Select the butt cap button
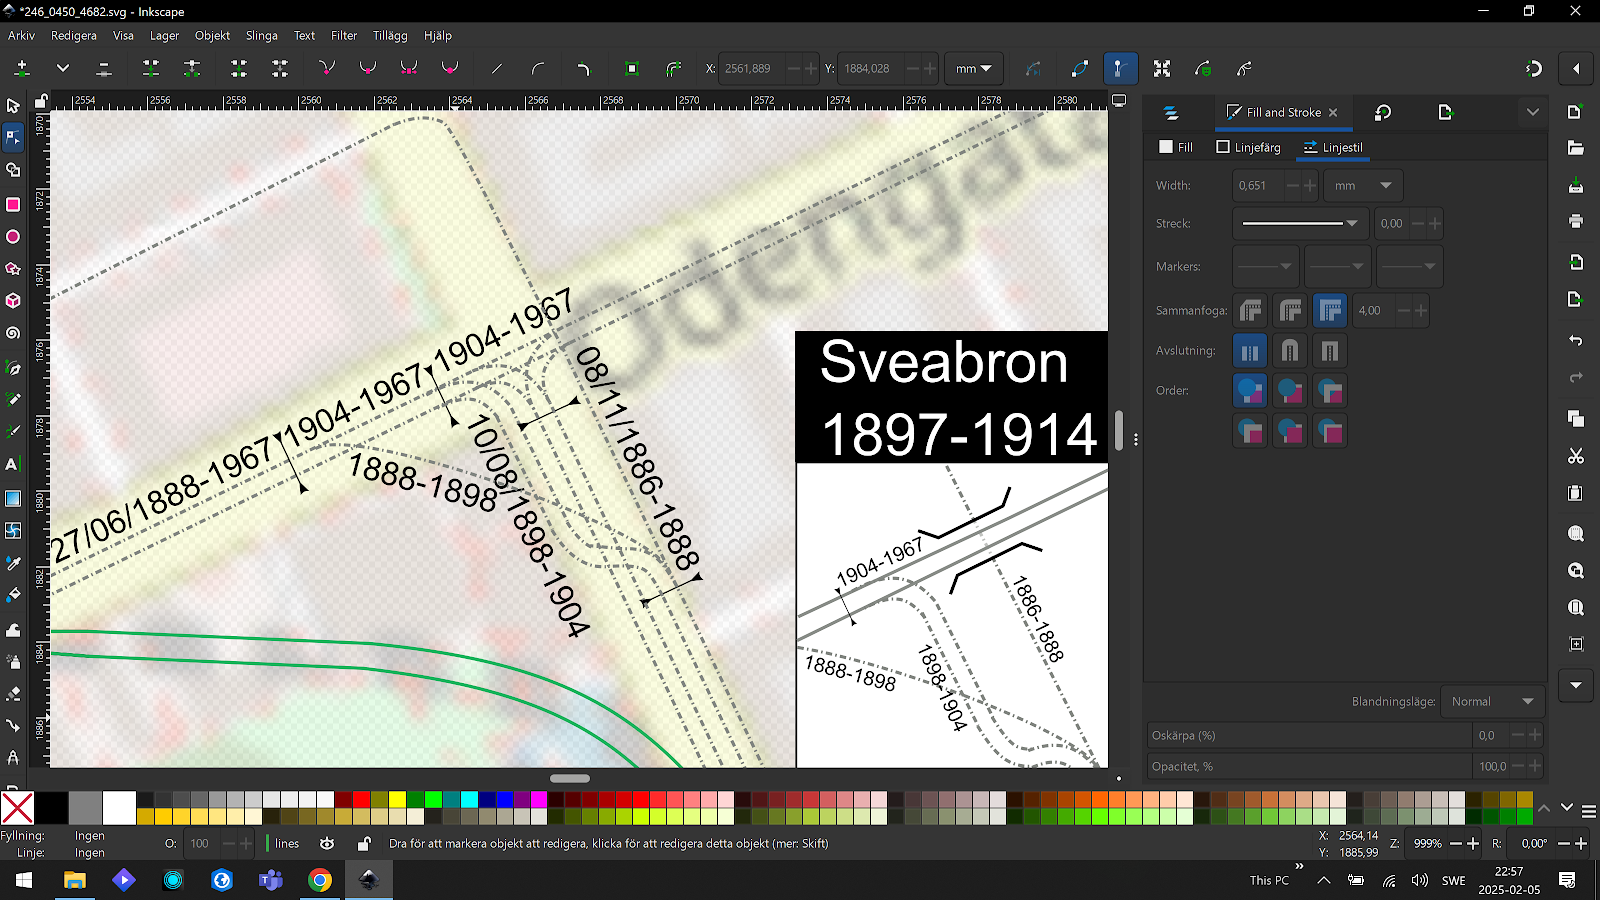The height and width of the screenshot is (900, 1600). (1250, 351)
